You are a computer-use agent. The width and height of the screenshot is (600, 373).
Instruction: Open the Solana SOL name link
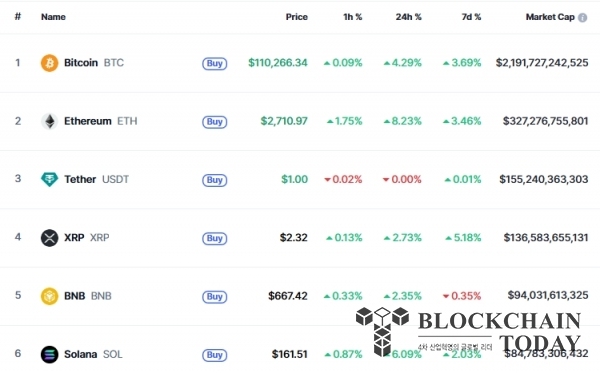(93, 354)
